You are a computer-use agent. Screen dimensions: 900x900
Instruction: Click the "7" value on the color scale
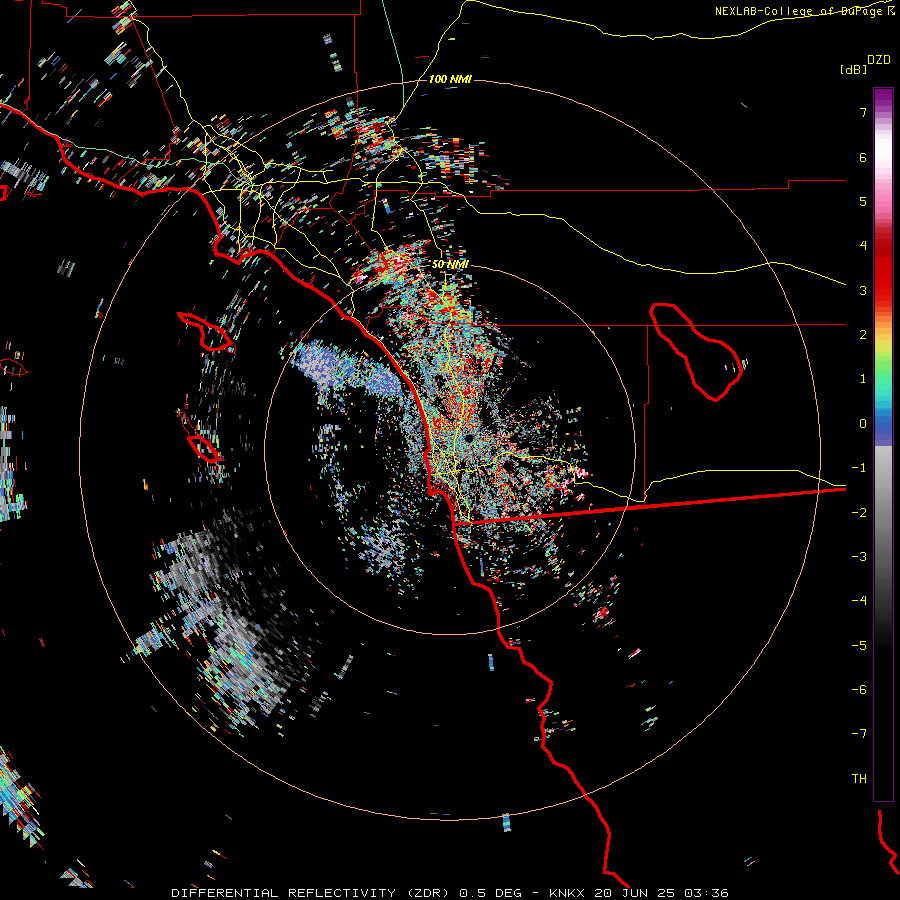pyautogui.click(x=863, y=112)
